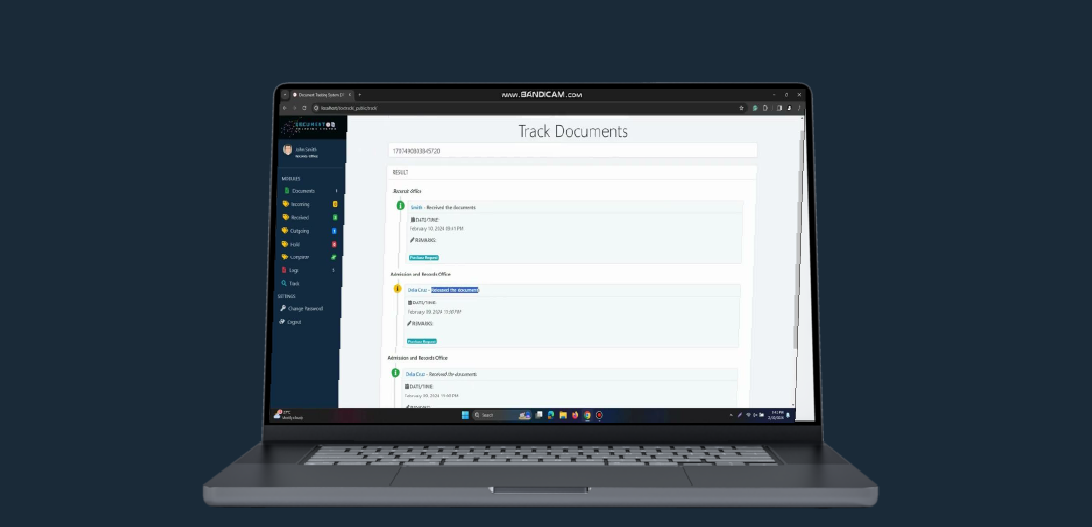Image resolution: width=1092 pixels, height=527 pixels.
Task: Click the Smith user link
Action: [416, 207]
